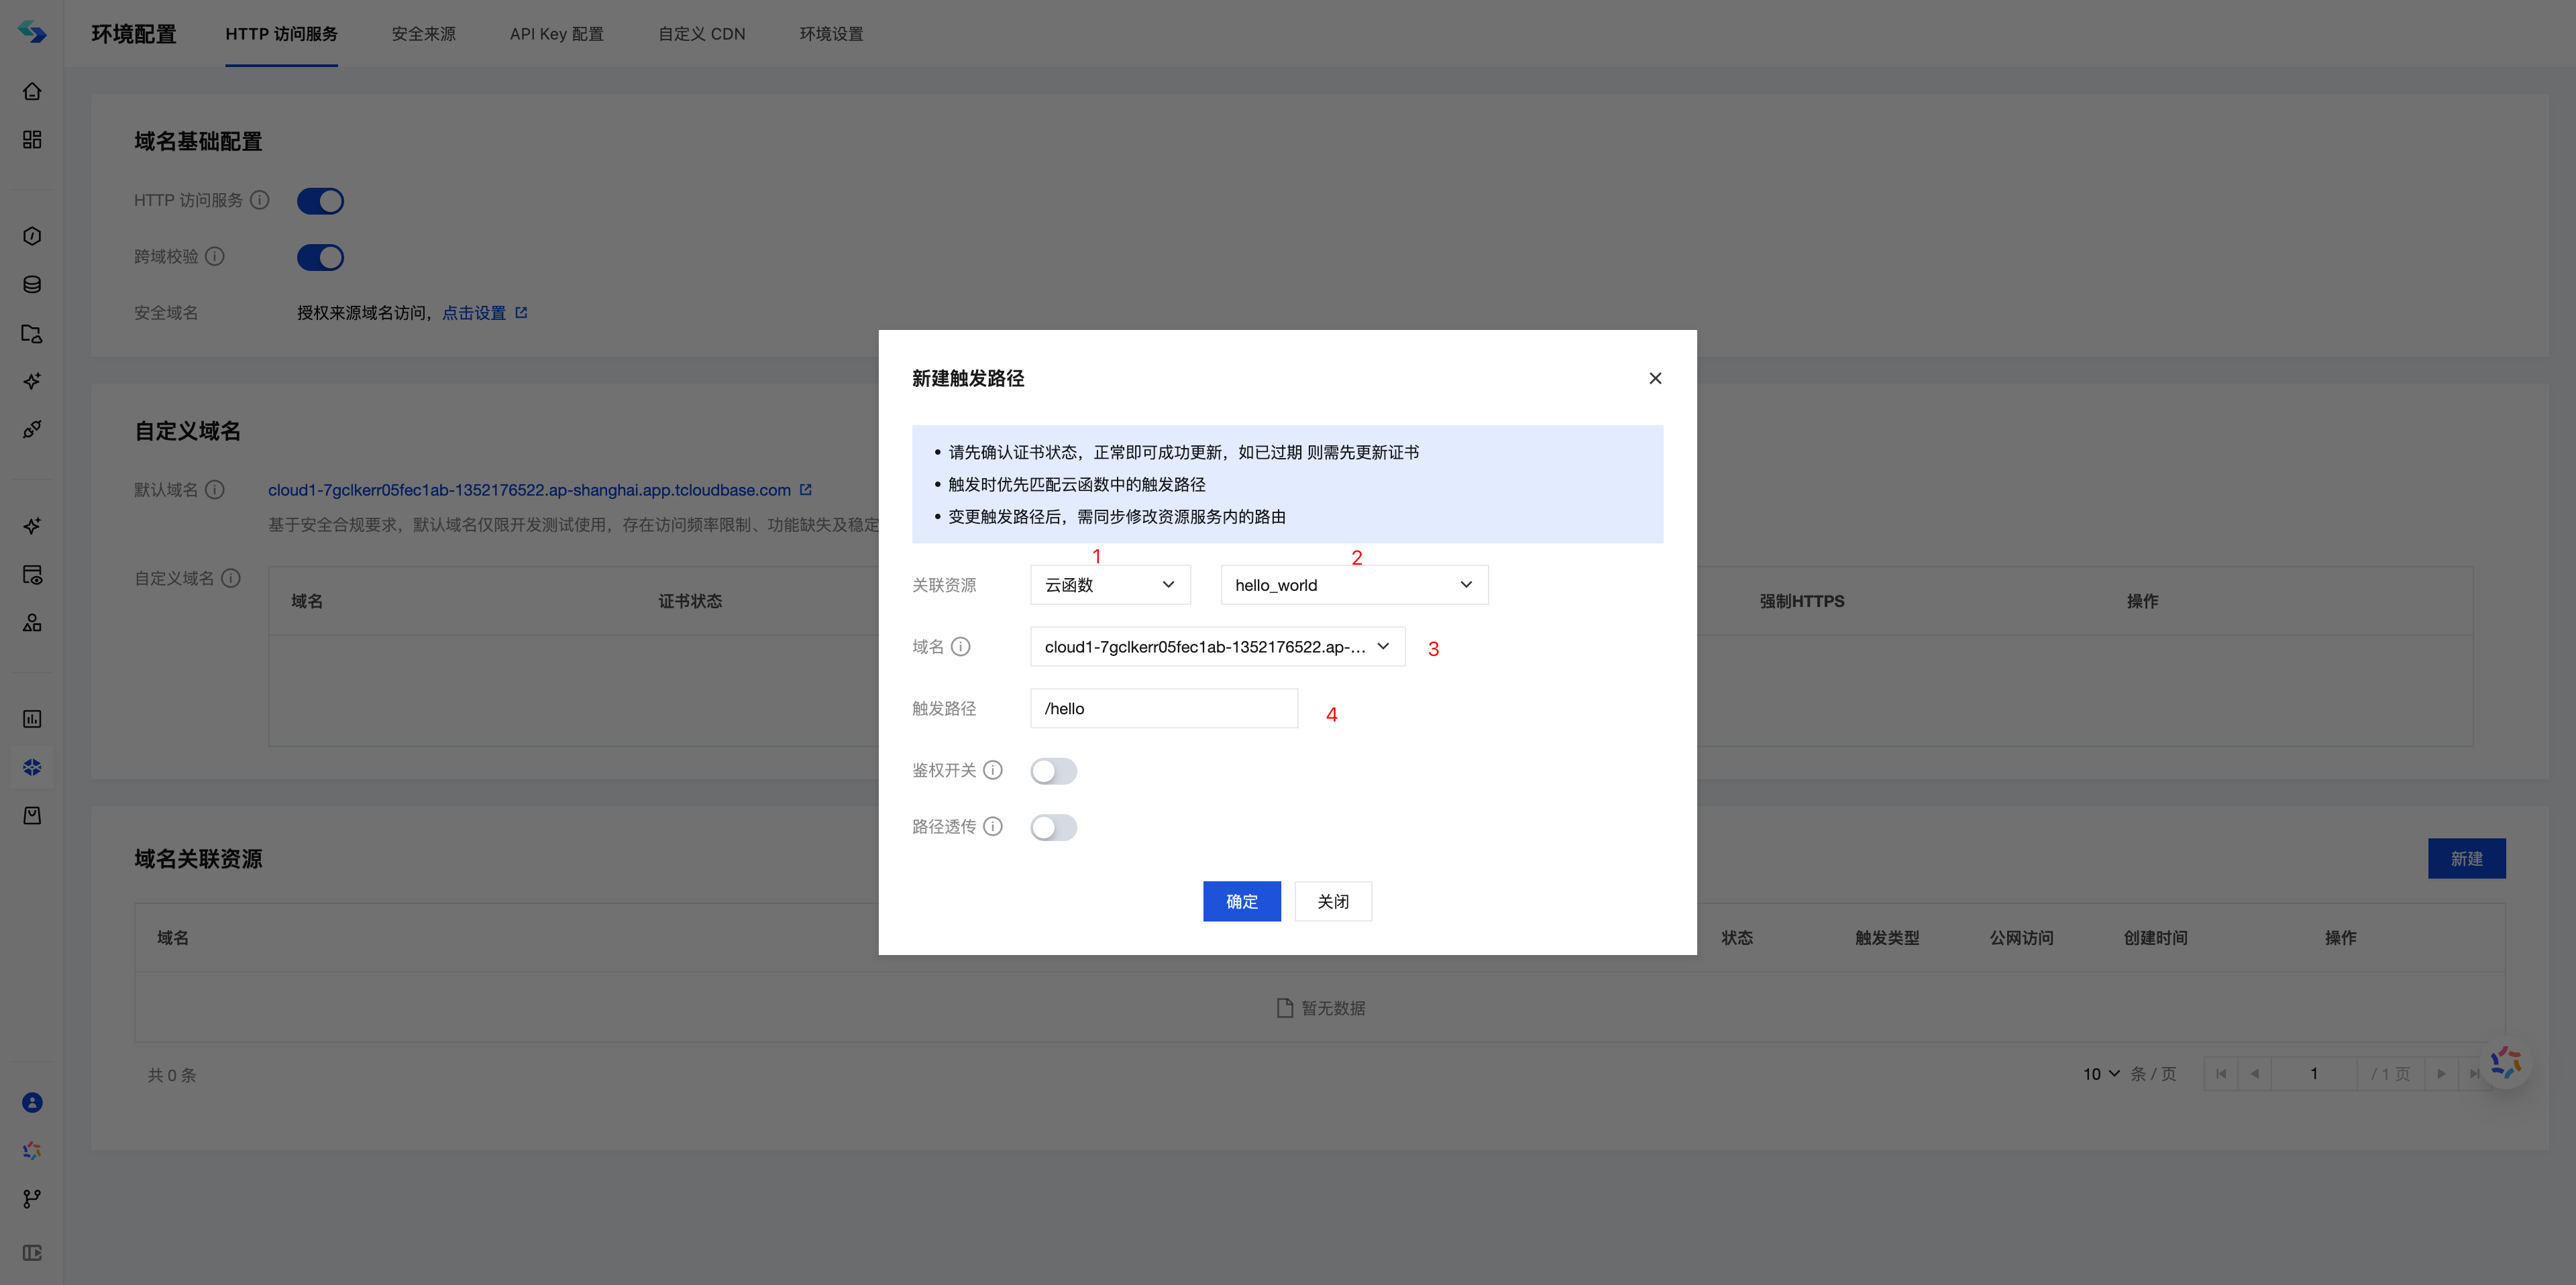Switch to 环境设置 tab
Image resolution: width=2576 pixels, height=1285 pixels.
[831, 34]
